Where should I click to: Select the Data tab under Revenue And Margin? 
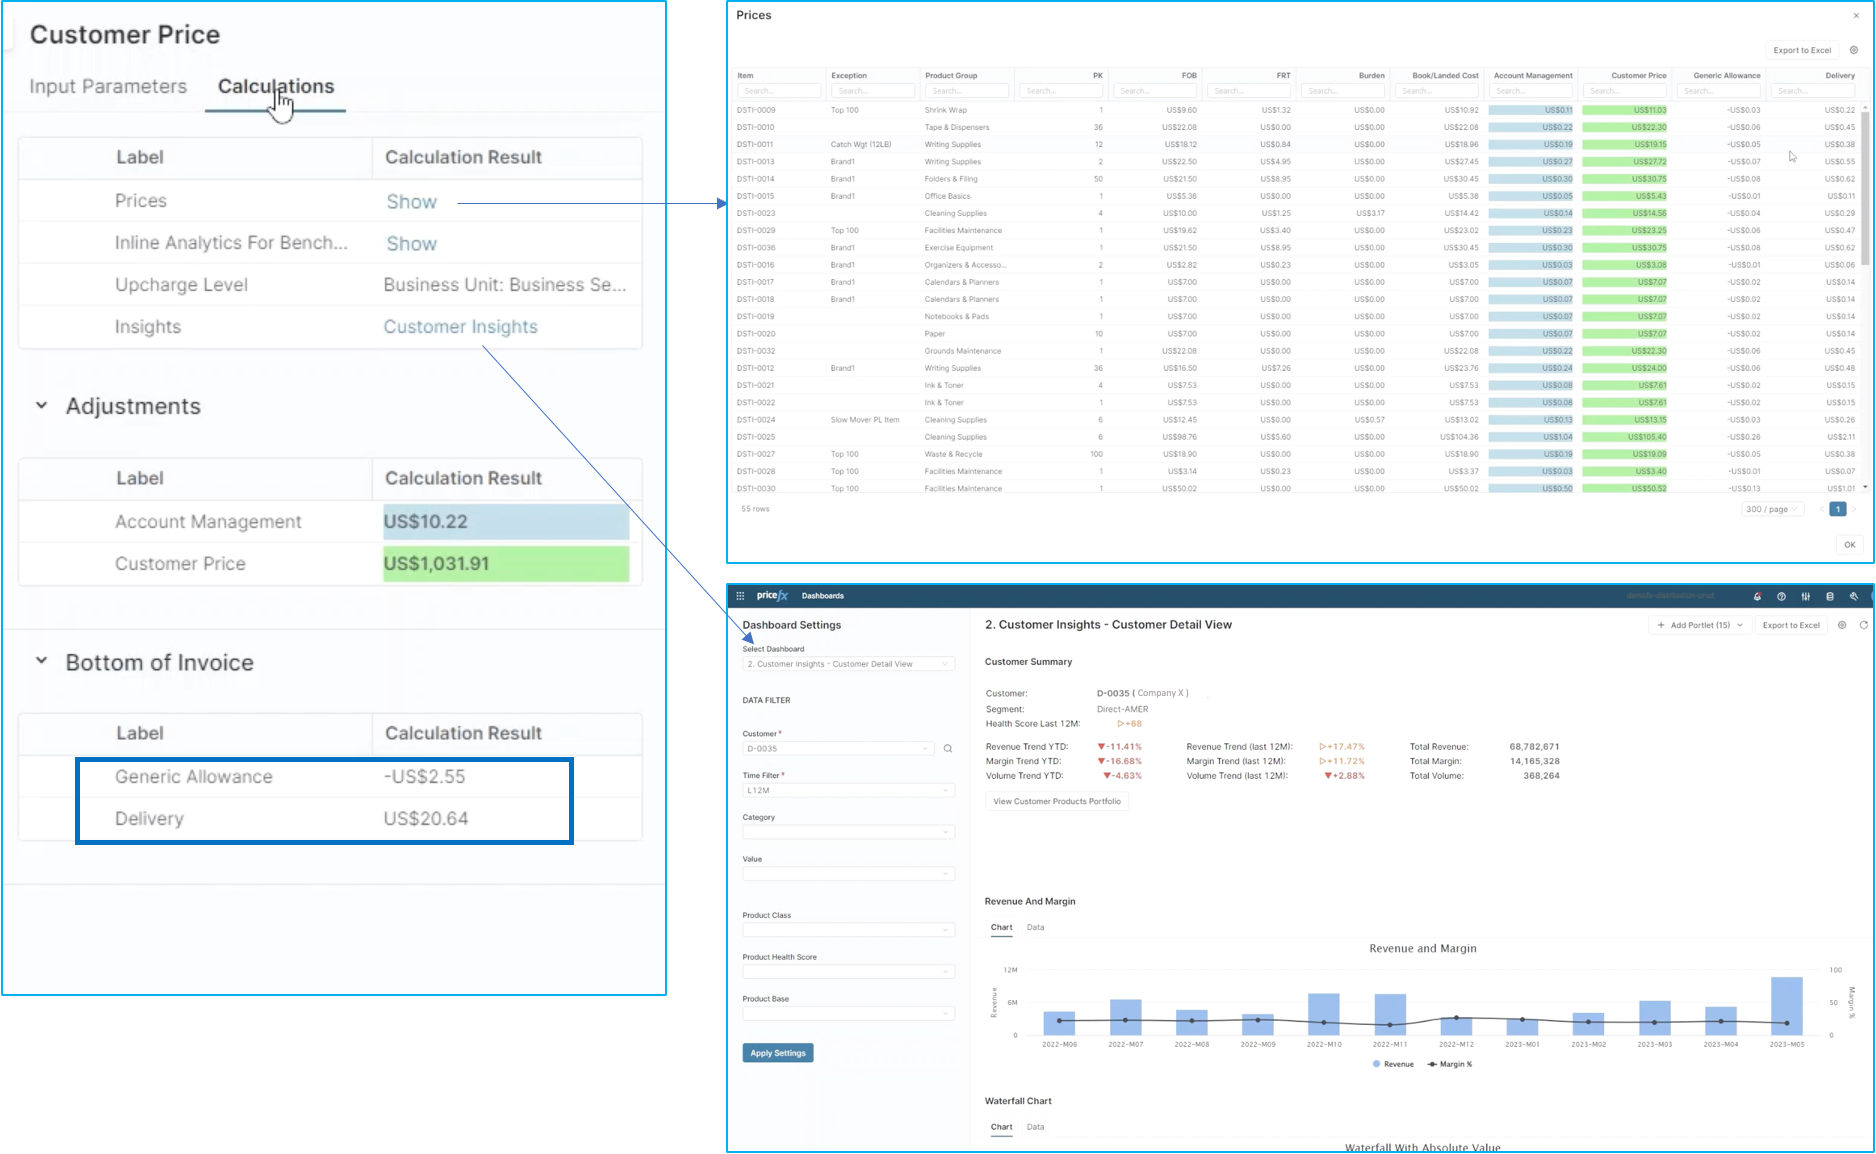(x=1035, y=928)
